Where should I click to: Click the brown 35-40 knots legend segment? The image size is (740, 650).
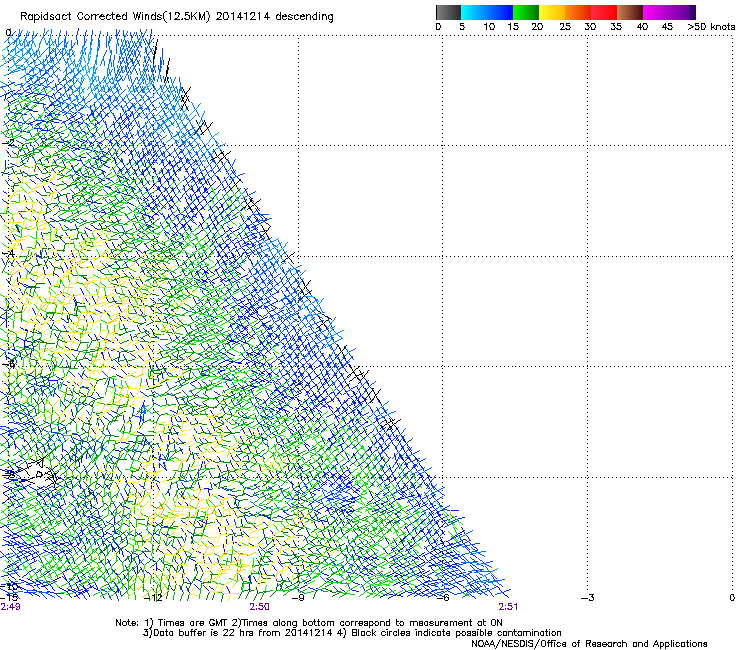(x=630, y=12)
